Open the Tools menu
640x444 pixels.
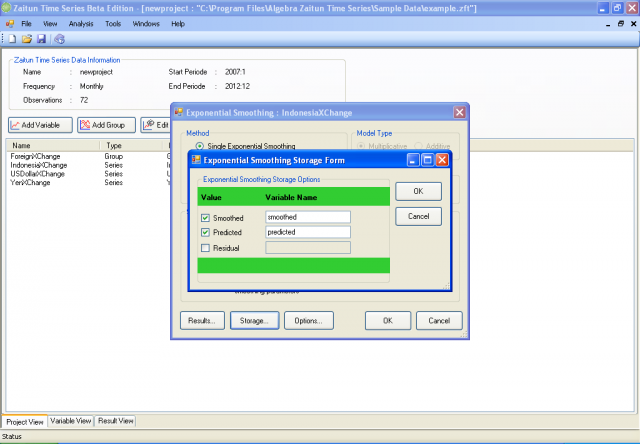(113, 22)
